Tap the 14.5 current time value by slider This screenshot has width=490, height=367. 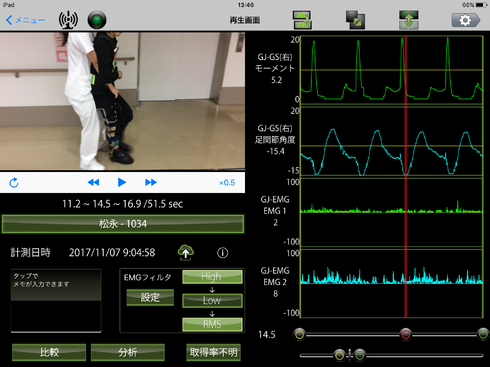pyautogui.click(x=267, y=335)
